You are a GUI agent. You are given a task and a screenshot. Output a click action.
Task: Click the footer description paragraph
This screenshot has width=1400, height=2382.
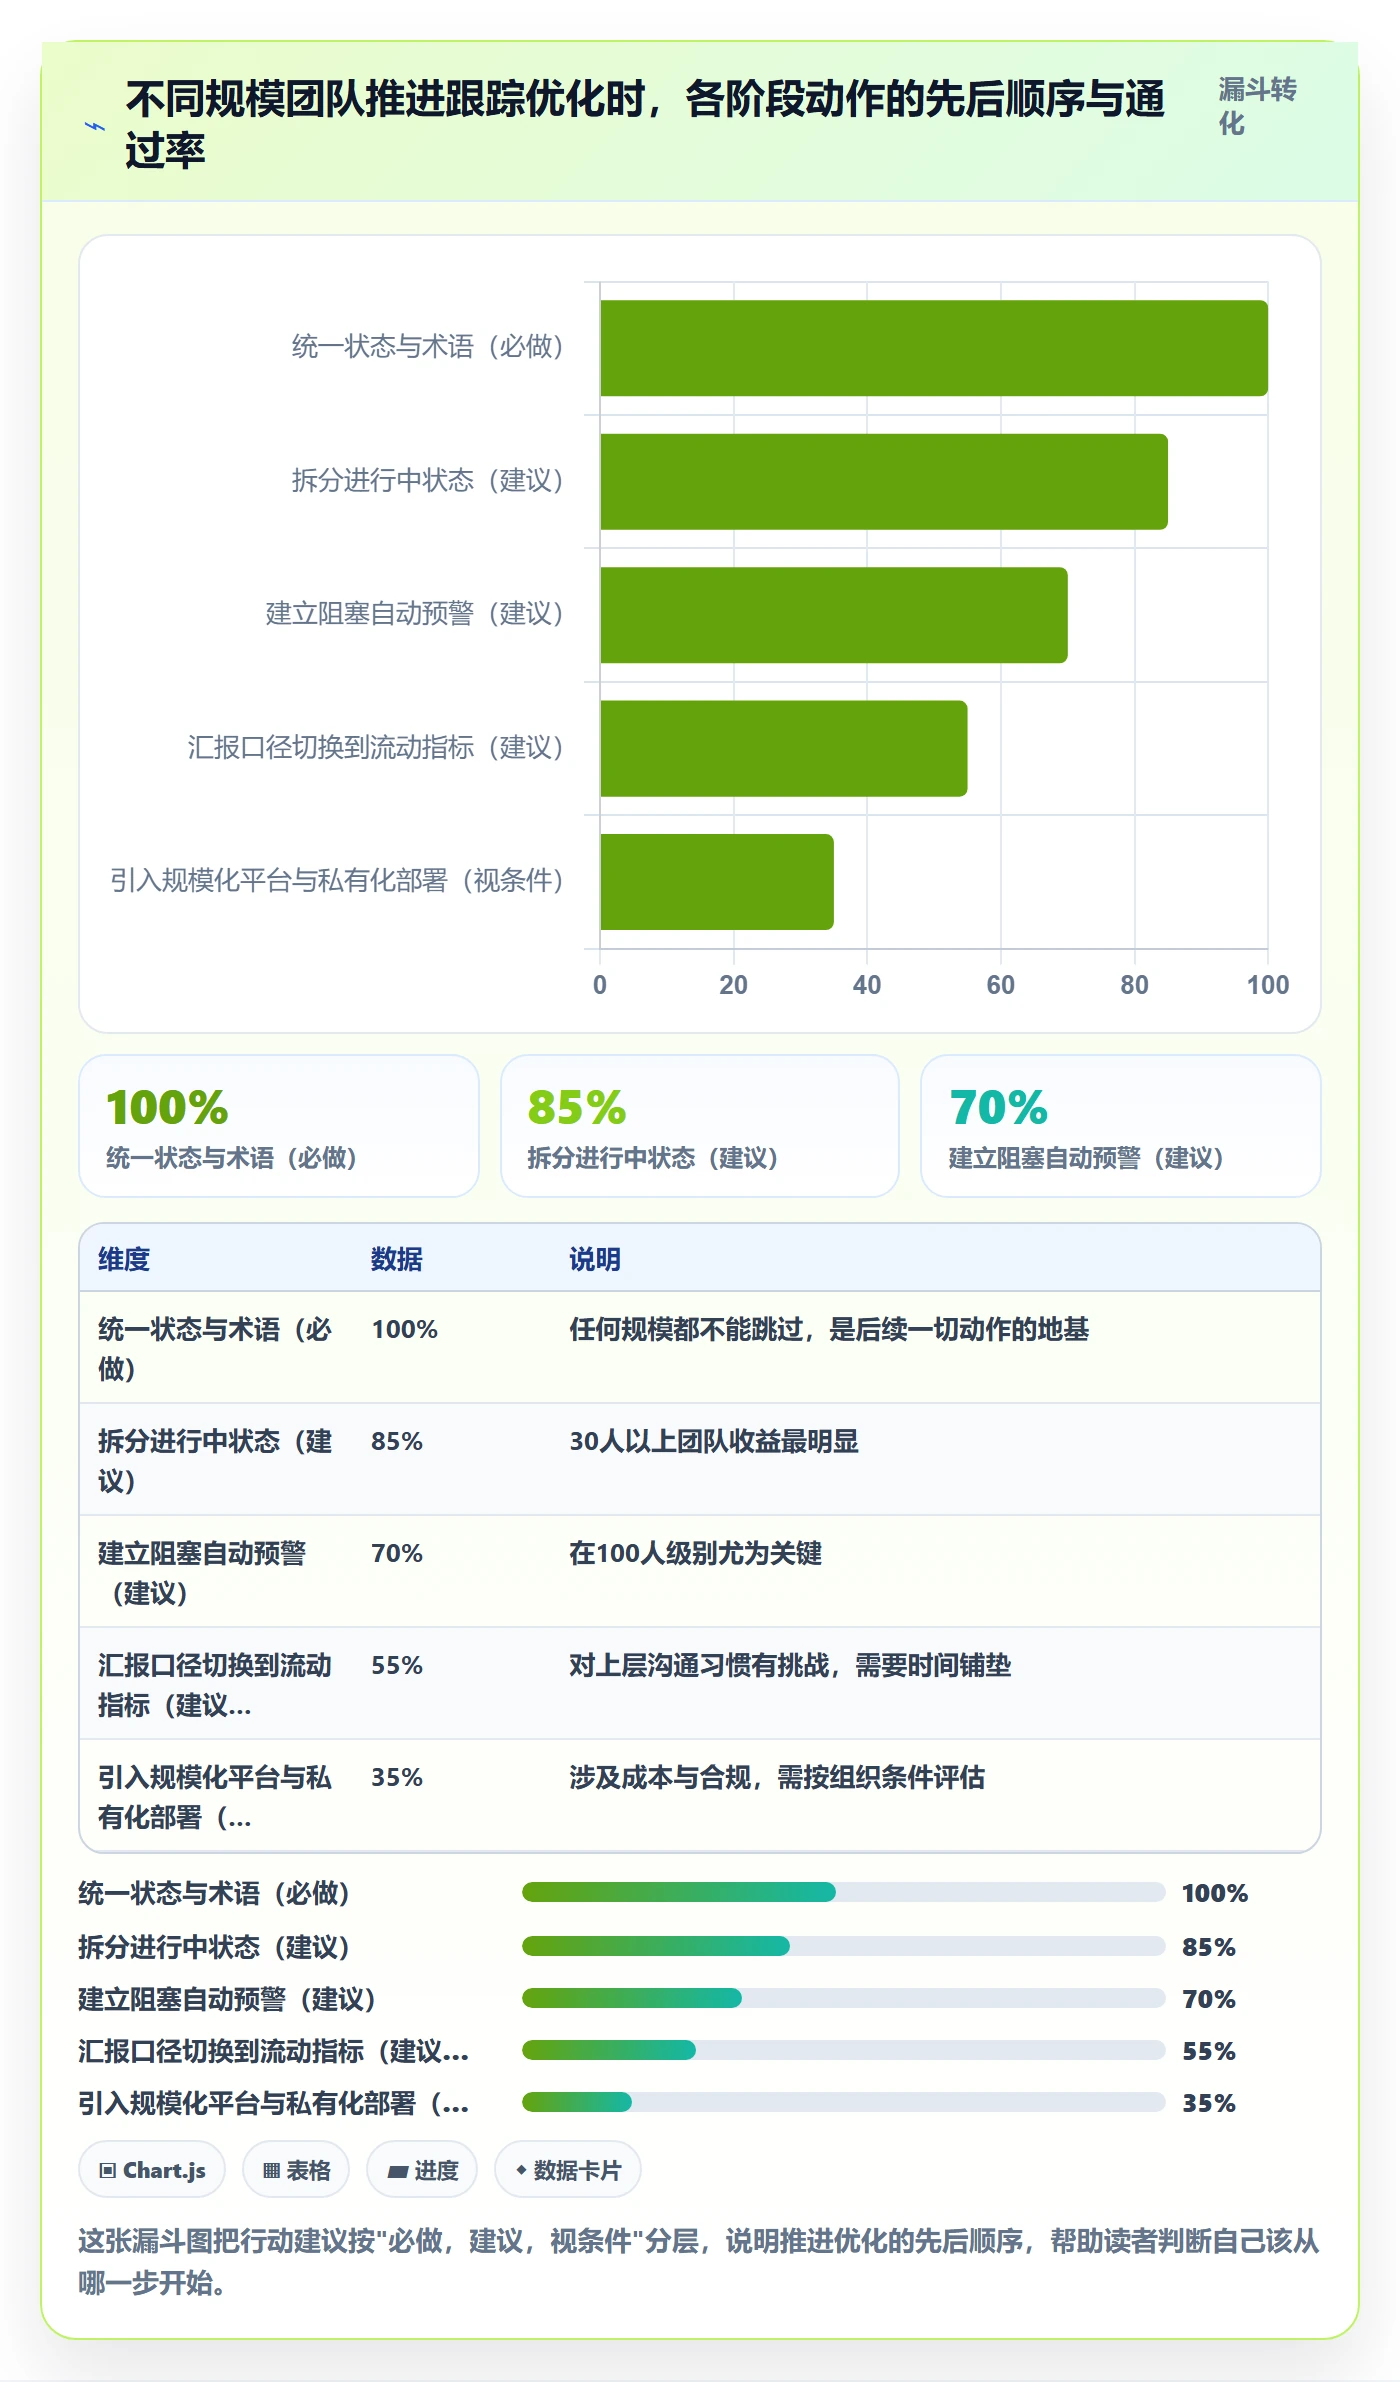pos(699,2262)
